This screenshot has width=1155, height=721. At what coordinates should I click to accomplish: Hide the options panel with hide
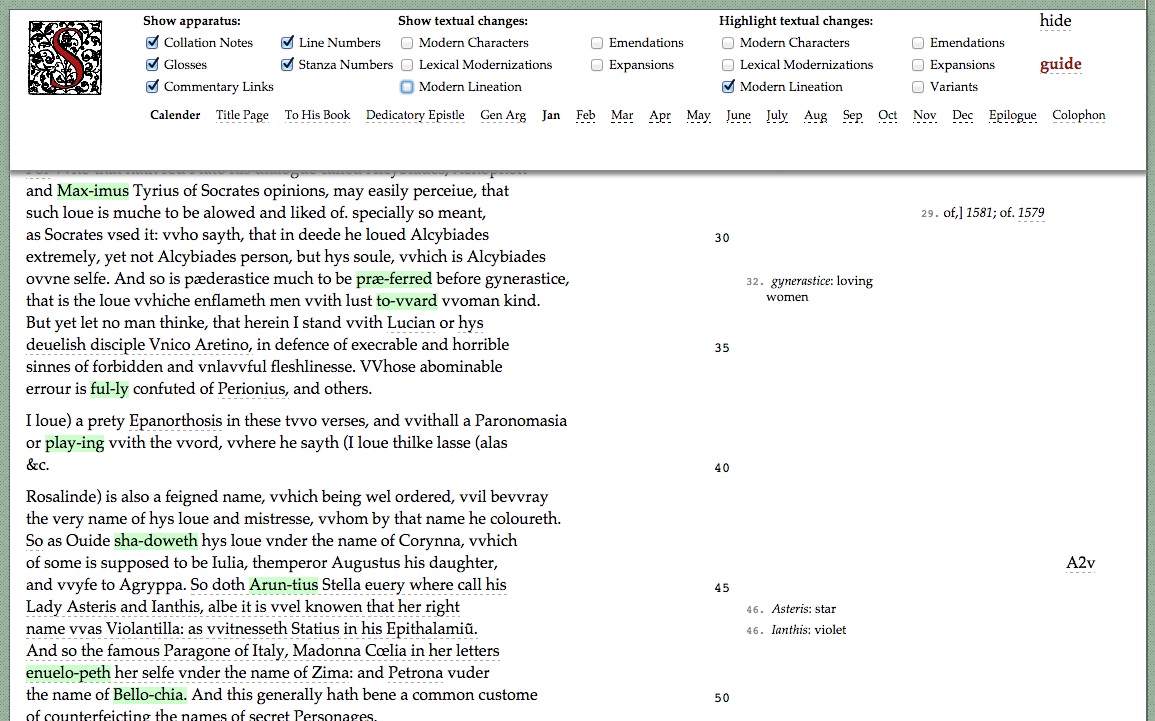[x=1055, y=21]
